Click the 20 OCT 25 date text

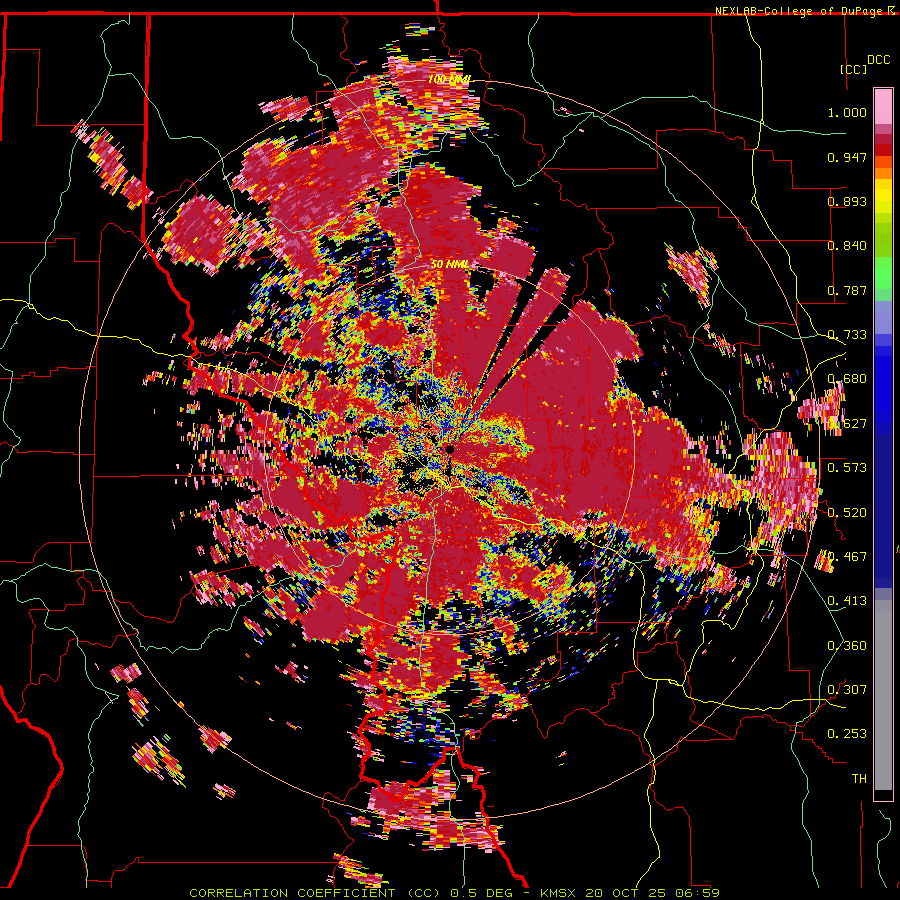(626, 893)
